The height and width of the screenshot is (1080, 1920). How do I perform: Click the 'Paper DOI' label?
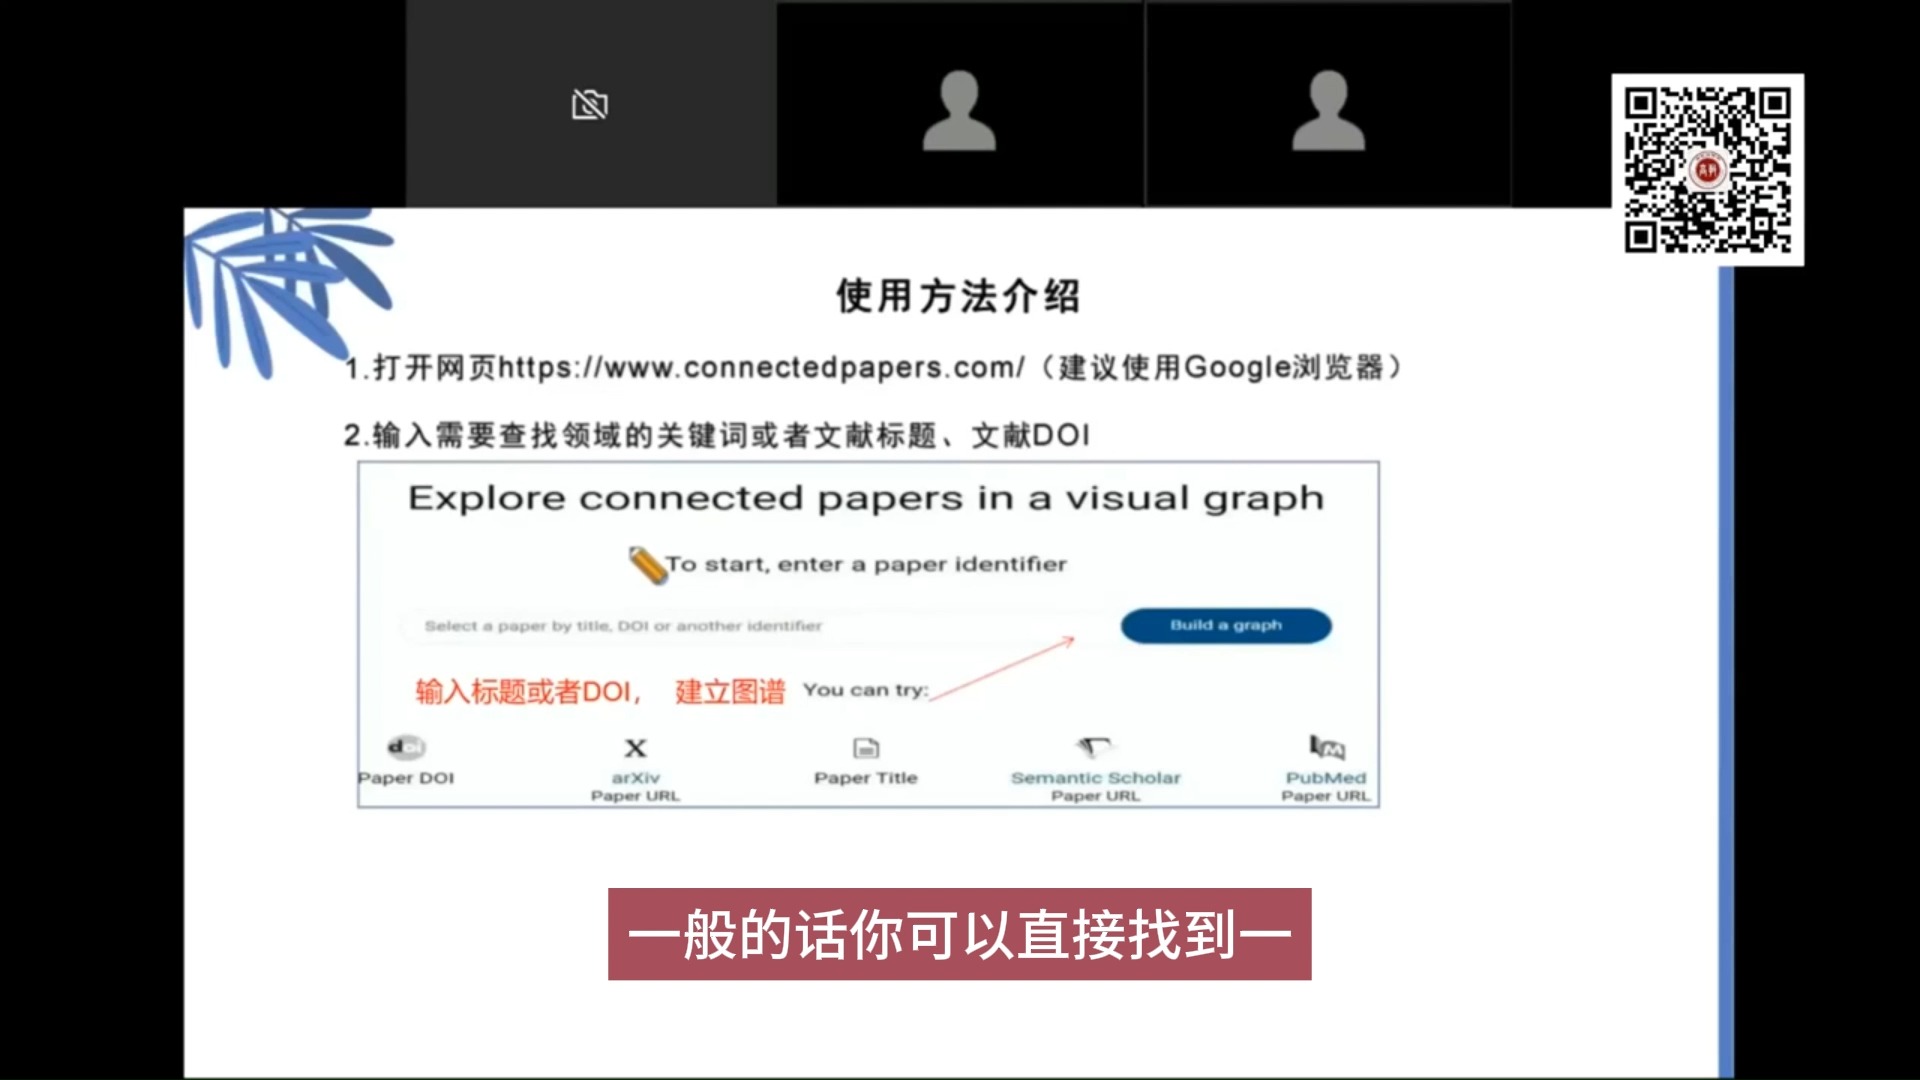406,778
